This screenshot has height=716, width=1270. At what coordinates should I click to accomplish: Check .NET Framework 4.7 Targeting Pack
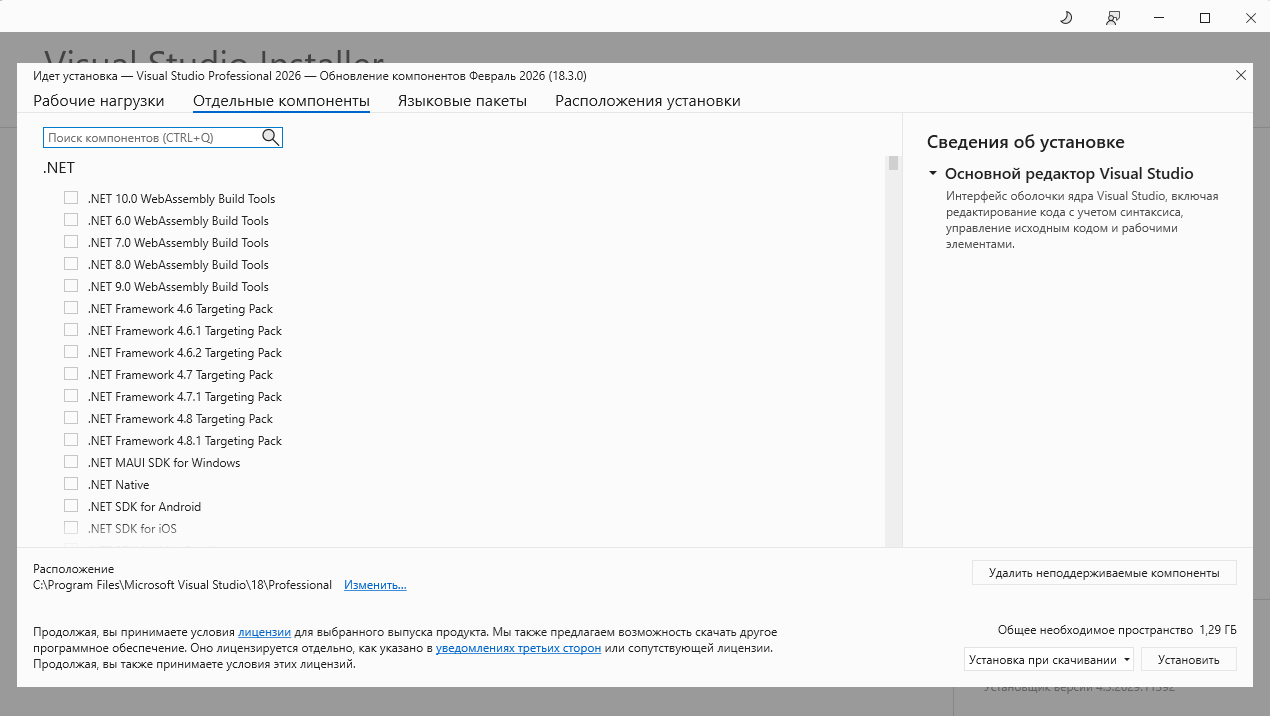(71, 374)
